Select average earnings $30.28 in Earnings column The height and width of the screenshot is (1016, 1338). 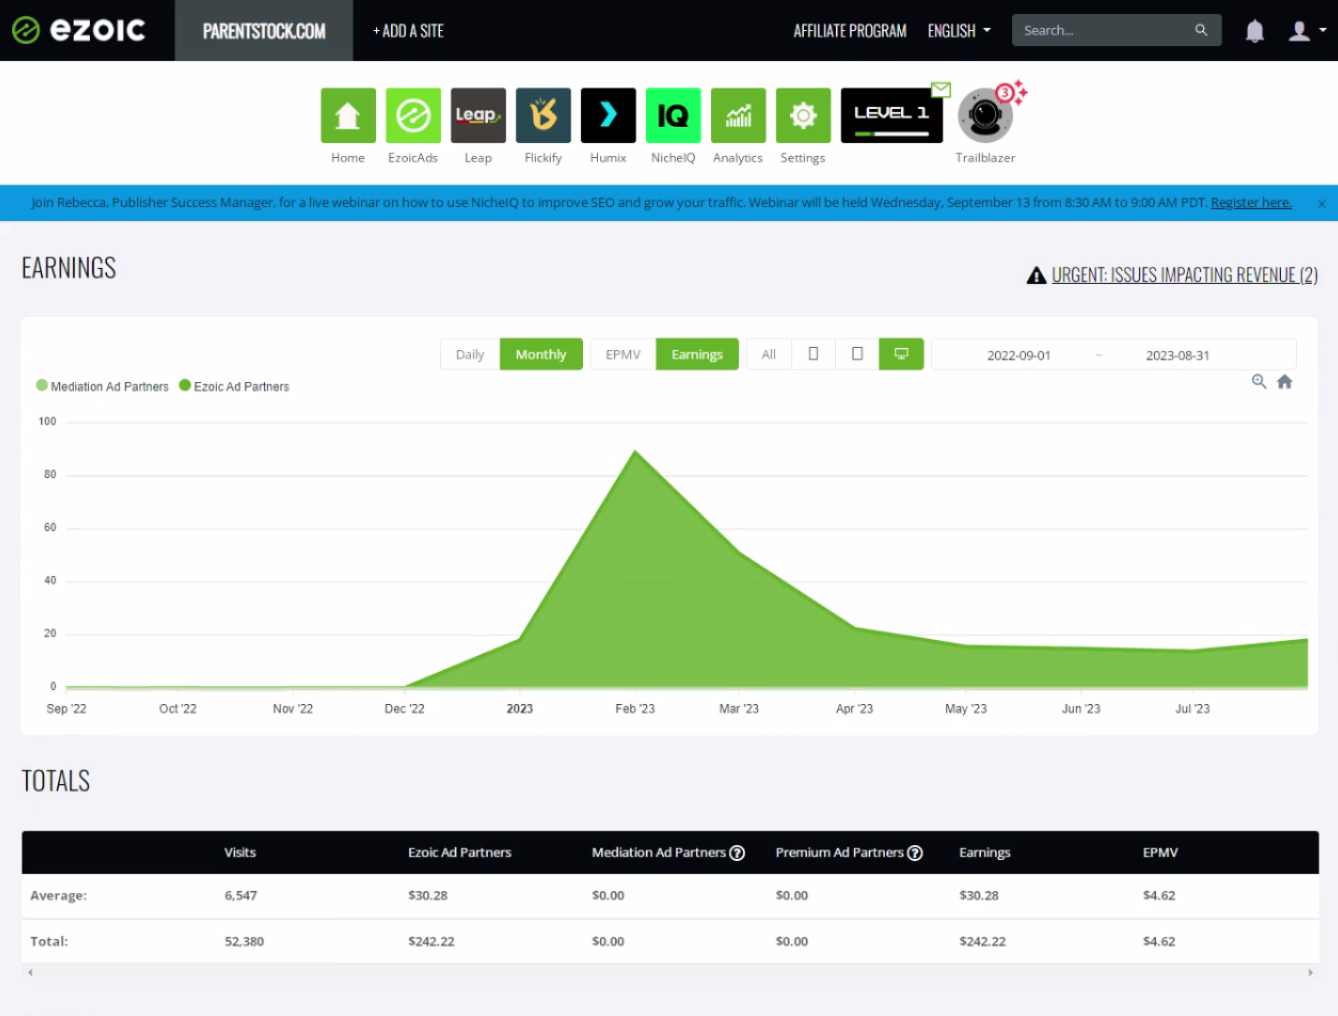(979, 895)
